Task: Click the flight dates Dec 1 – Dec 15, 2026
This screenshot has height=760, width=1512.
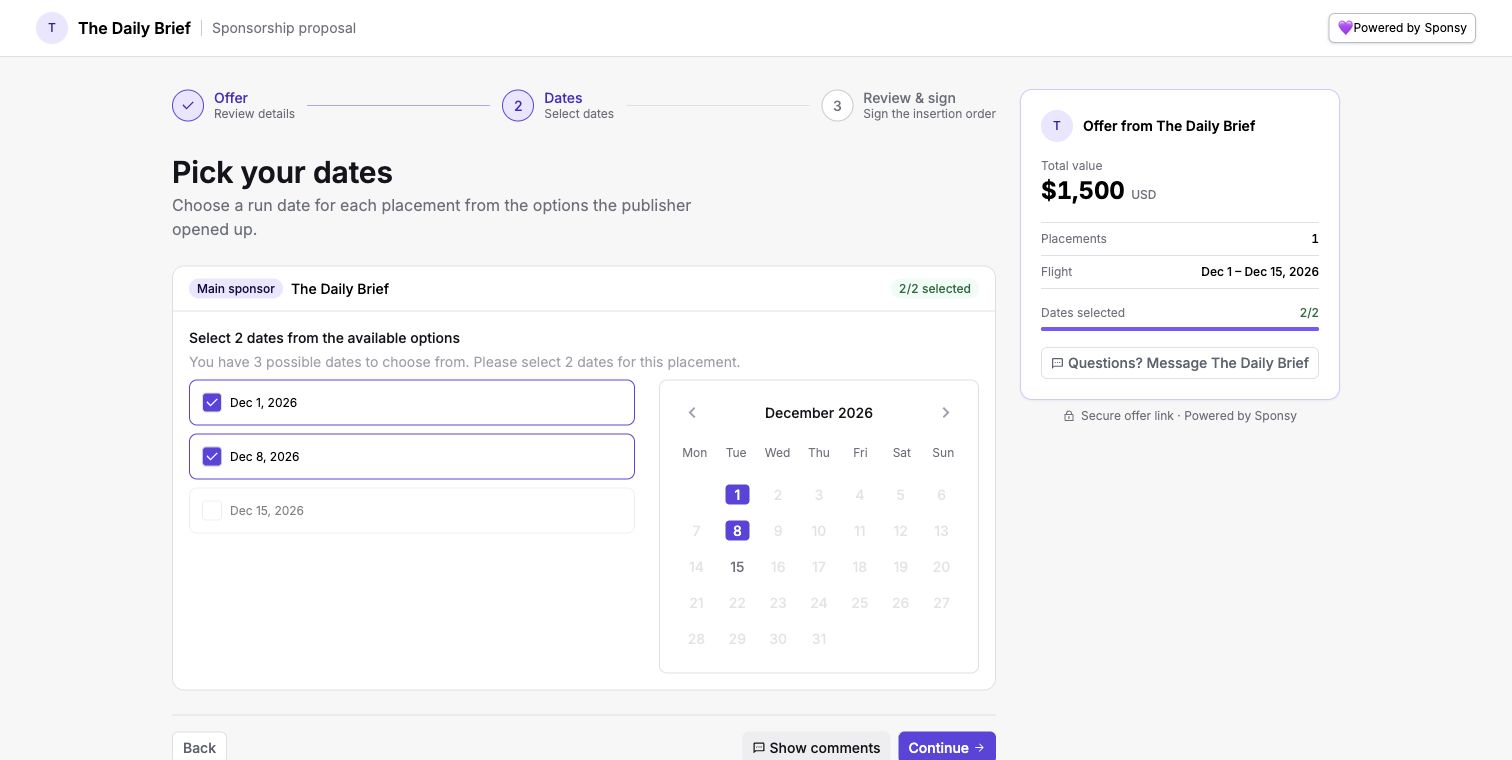Action: pyautogui.click(x=1260, y=272)
